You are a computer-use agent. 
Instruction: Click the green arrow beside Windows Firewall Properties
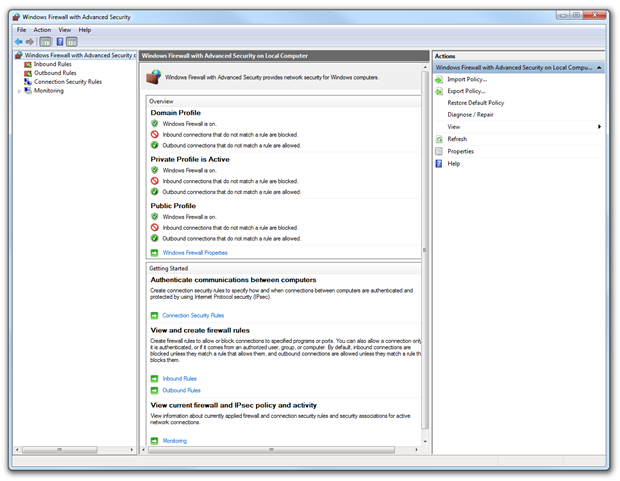pos(155,253)
